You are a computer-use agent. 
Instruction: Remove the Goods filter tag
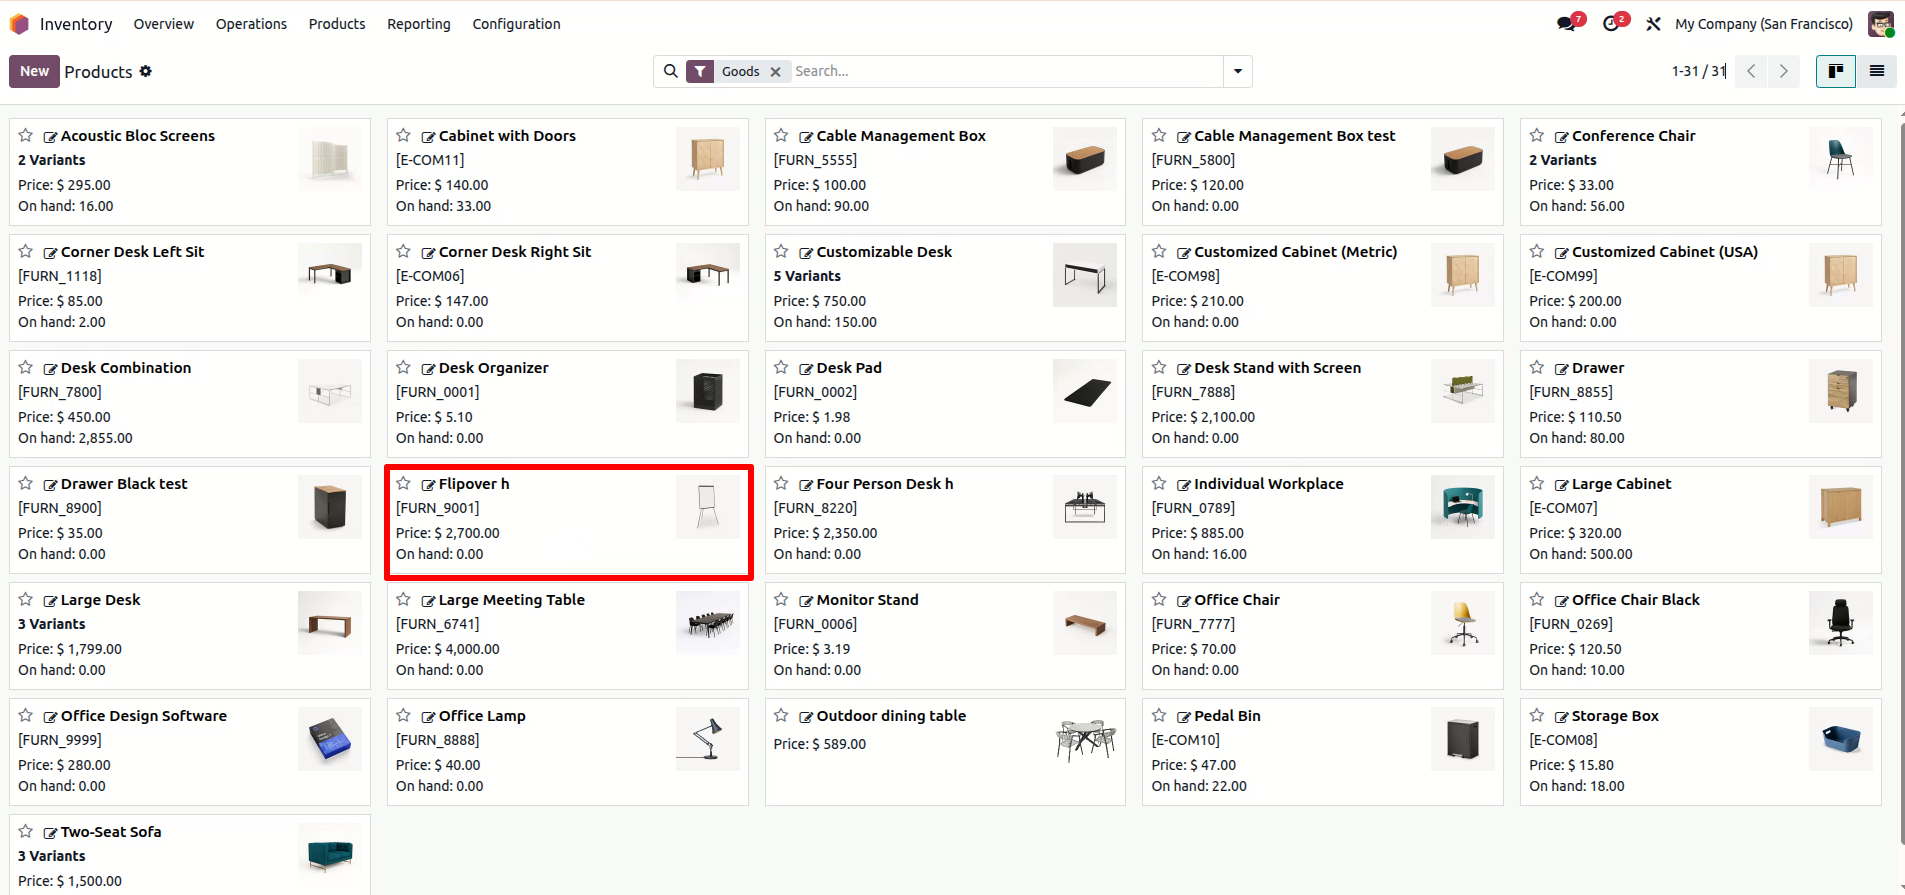point(775,72)
